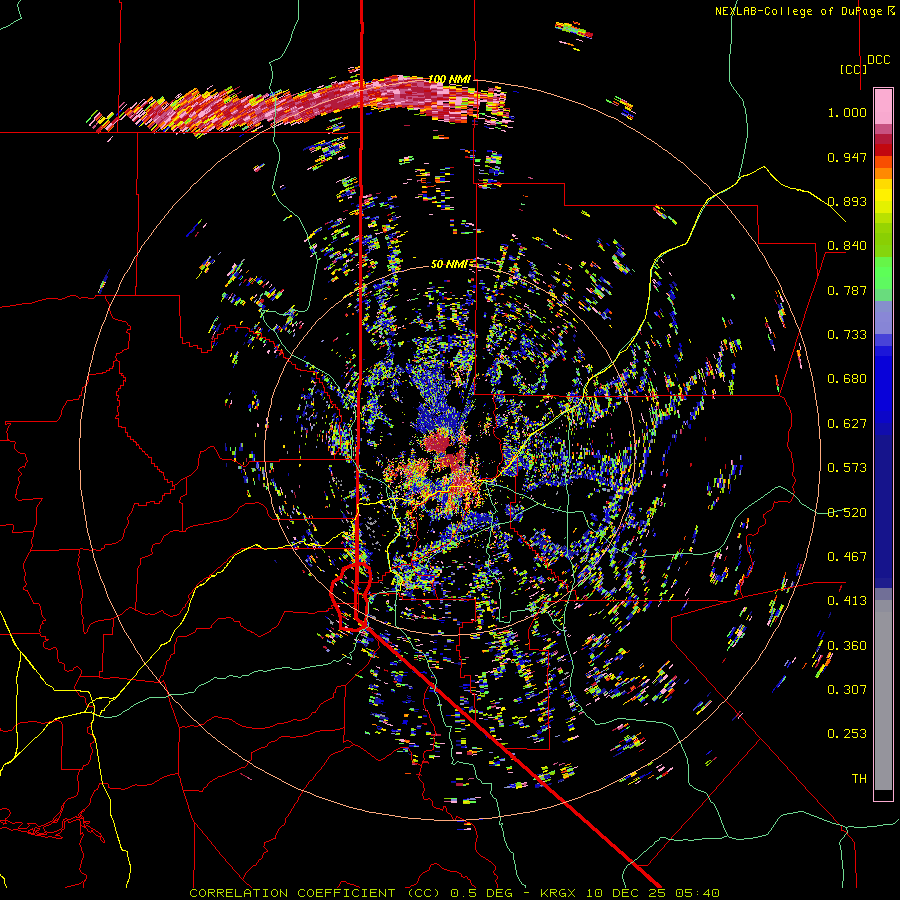The image size is (900, 900).
Task: Select the 0.307 scale value
Action: coord(847,690)
